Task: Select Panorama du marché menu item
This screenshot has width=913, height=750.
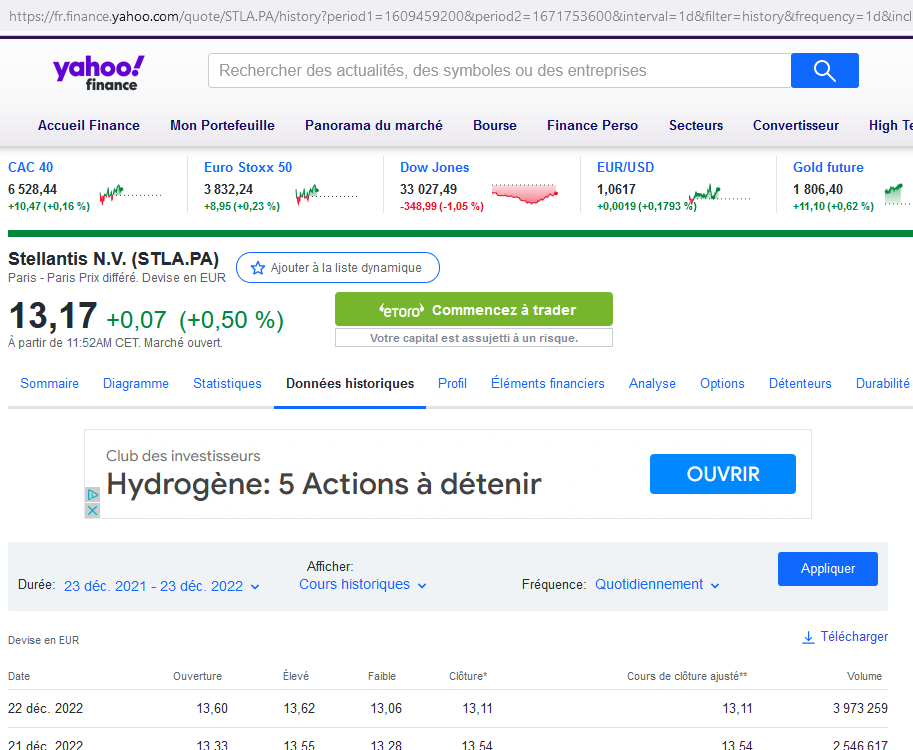Action: [x=374, y=126]
